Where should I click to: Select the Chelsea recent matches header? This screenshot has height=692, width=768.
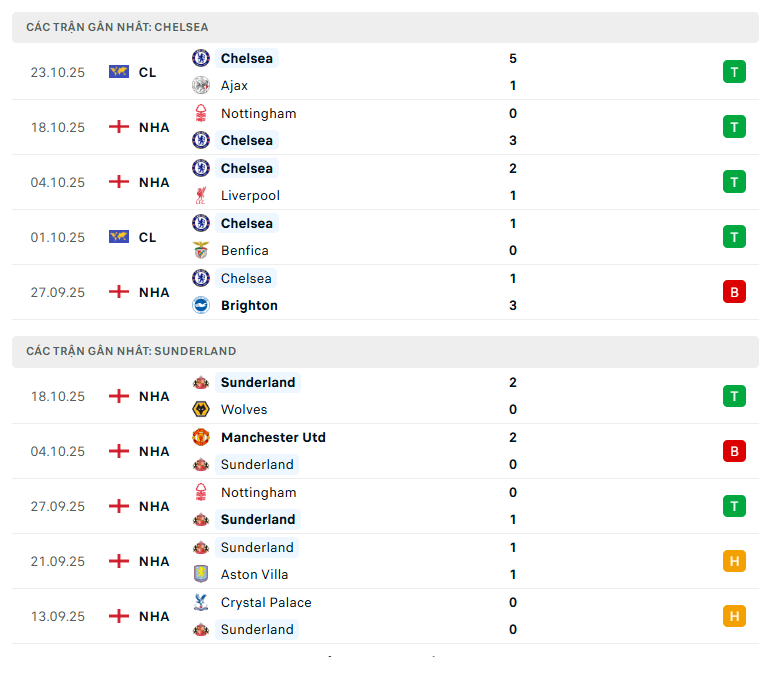point(118,27)
